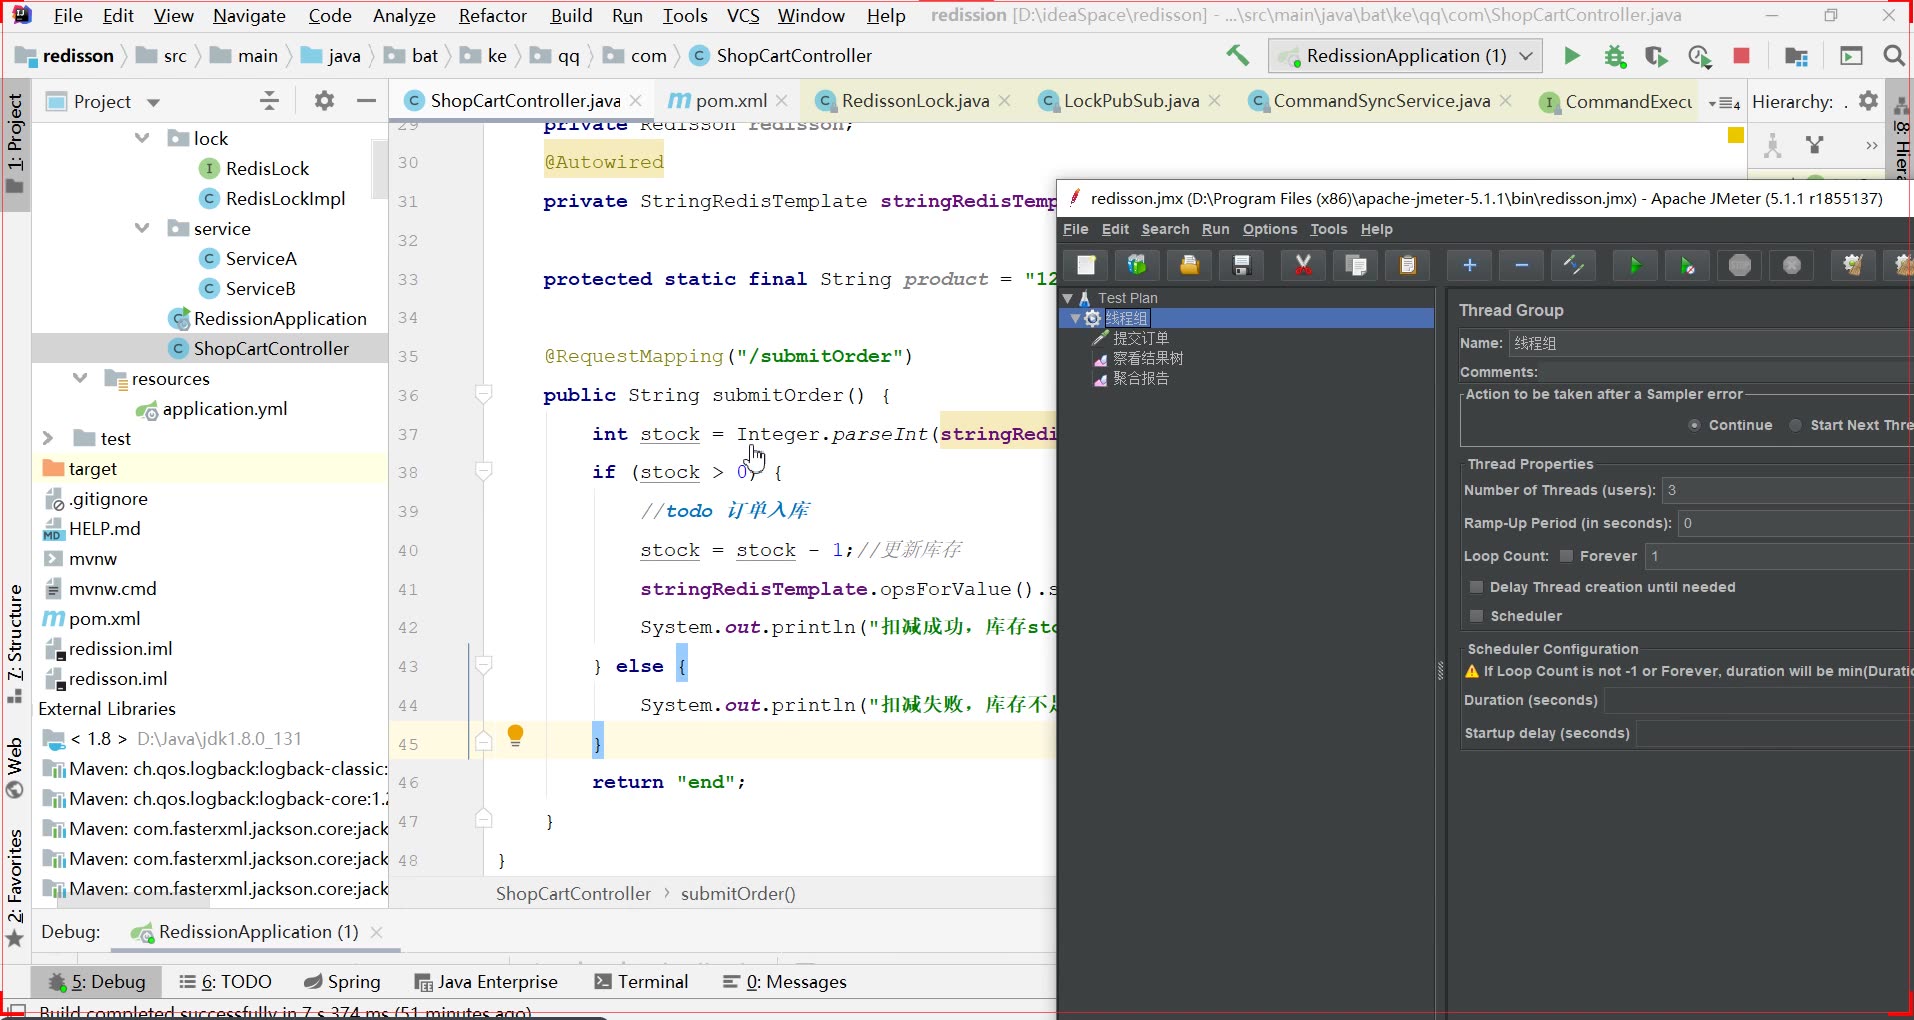Collapse the service folder

tap(142, 228)
